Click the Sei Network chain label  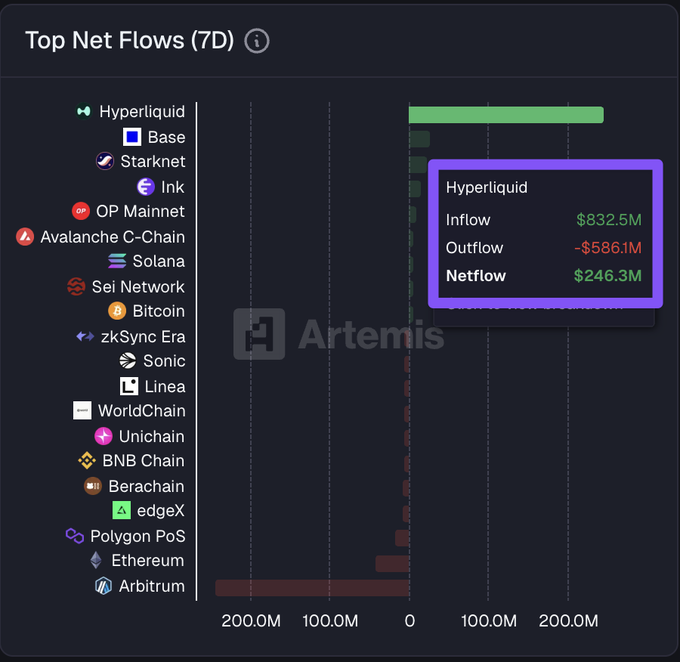click(138, 287)
